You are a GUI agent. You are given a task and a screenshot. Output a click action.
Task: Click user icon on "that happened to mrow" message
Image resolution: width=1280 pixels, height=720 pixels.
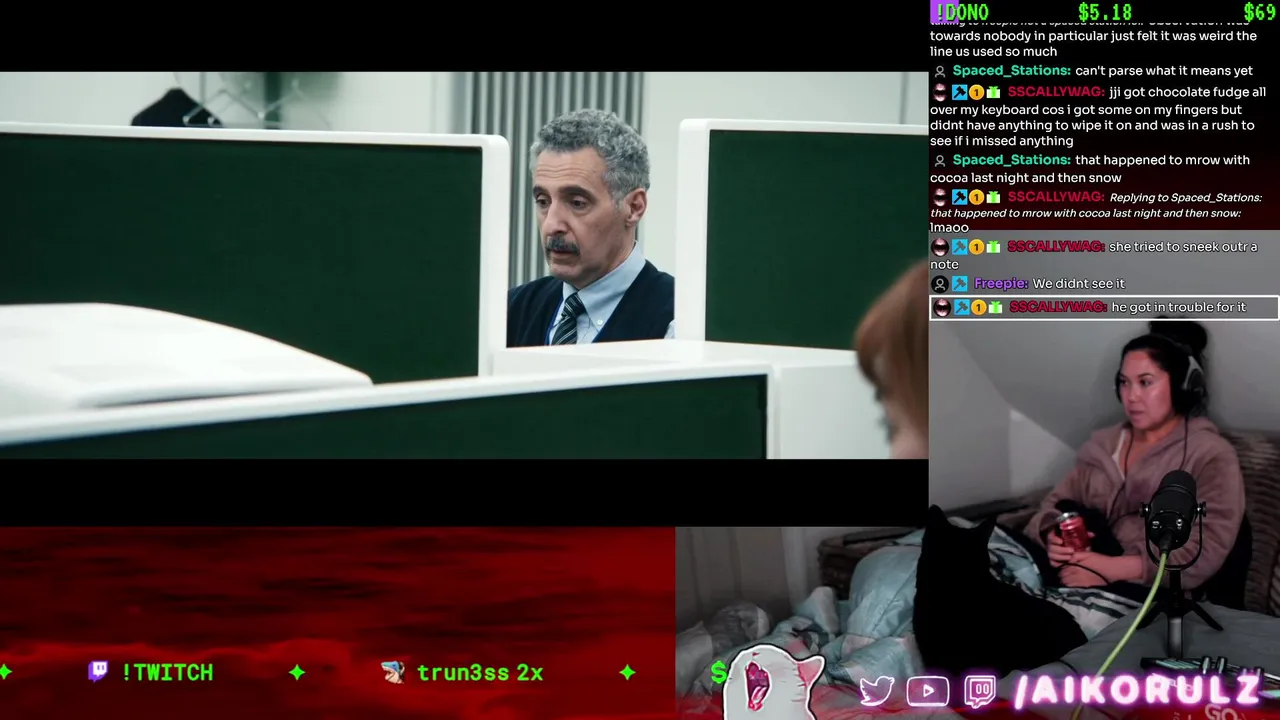940,160
